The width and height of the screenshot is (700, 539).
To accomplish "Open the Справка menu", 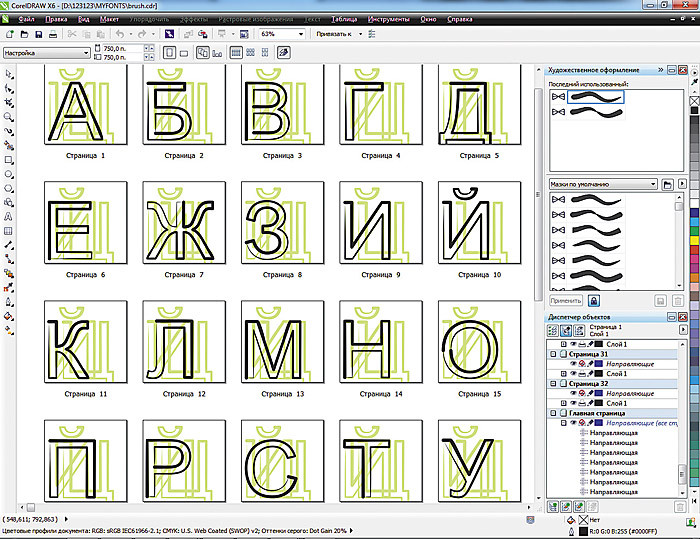I will pos(459,19).
